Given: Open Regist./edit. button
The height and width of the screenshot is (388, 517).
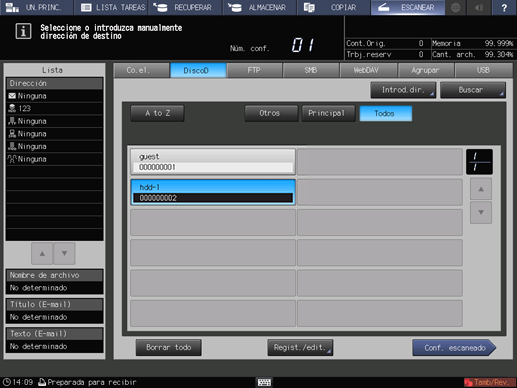Looking at the screenshot, I should tap(300, 348).
